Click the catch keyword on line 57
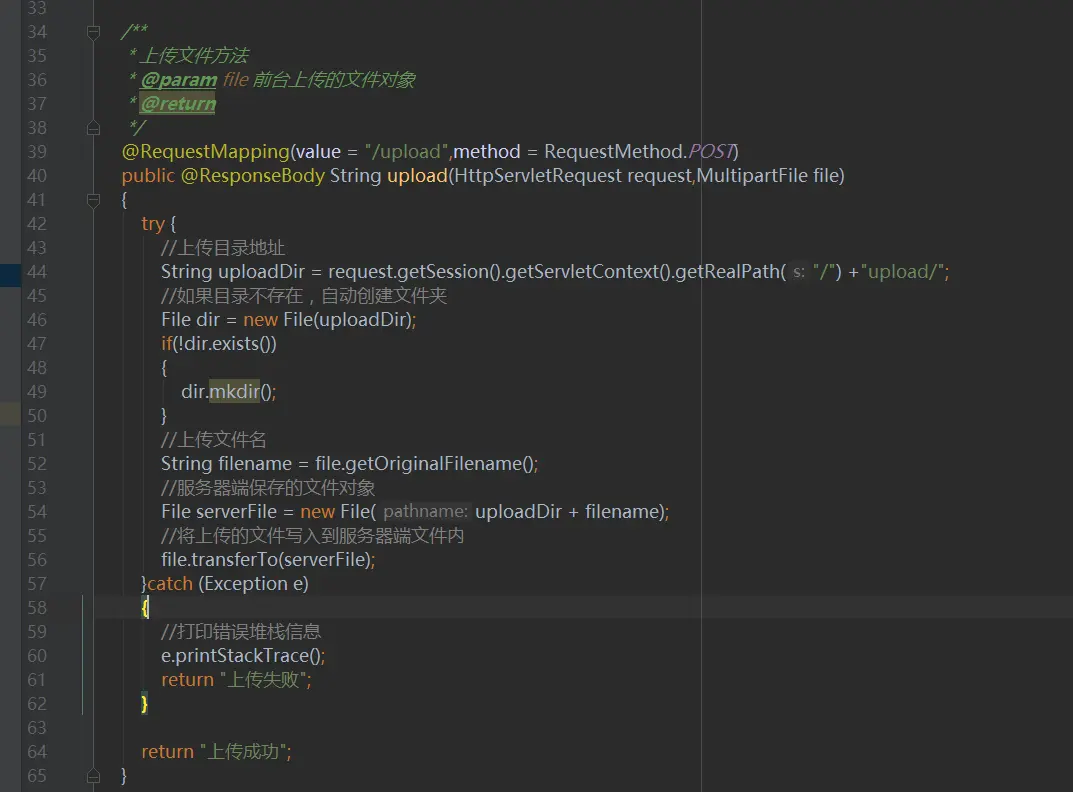 pos(170,584)
